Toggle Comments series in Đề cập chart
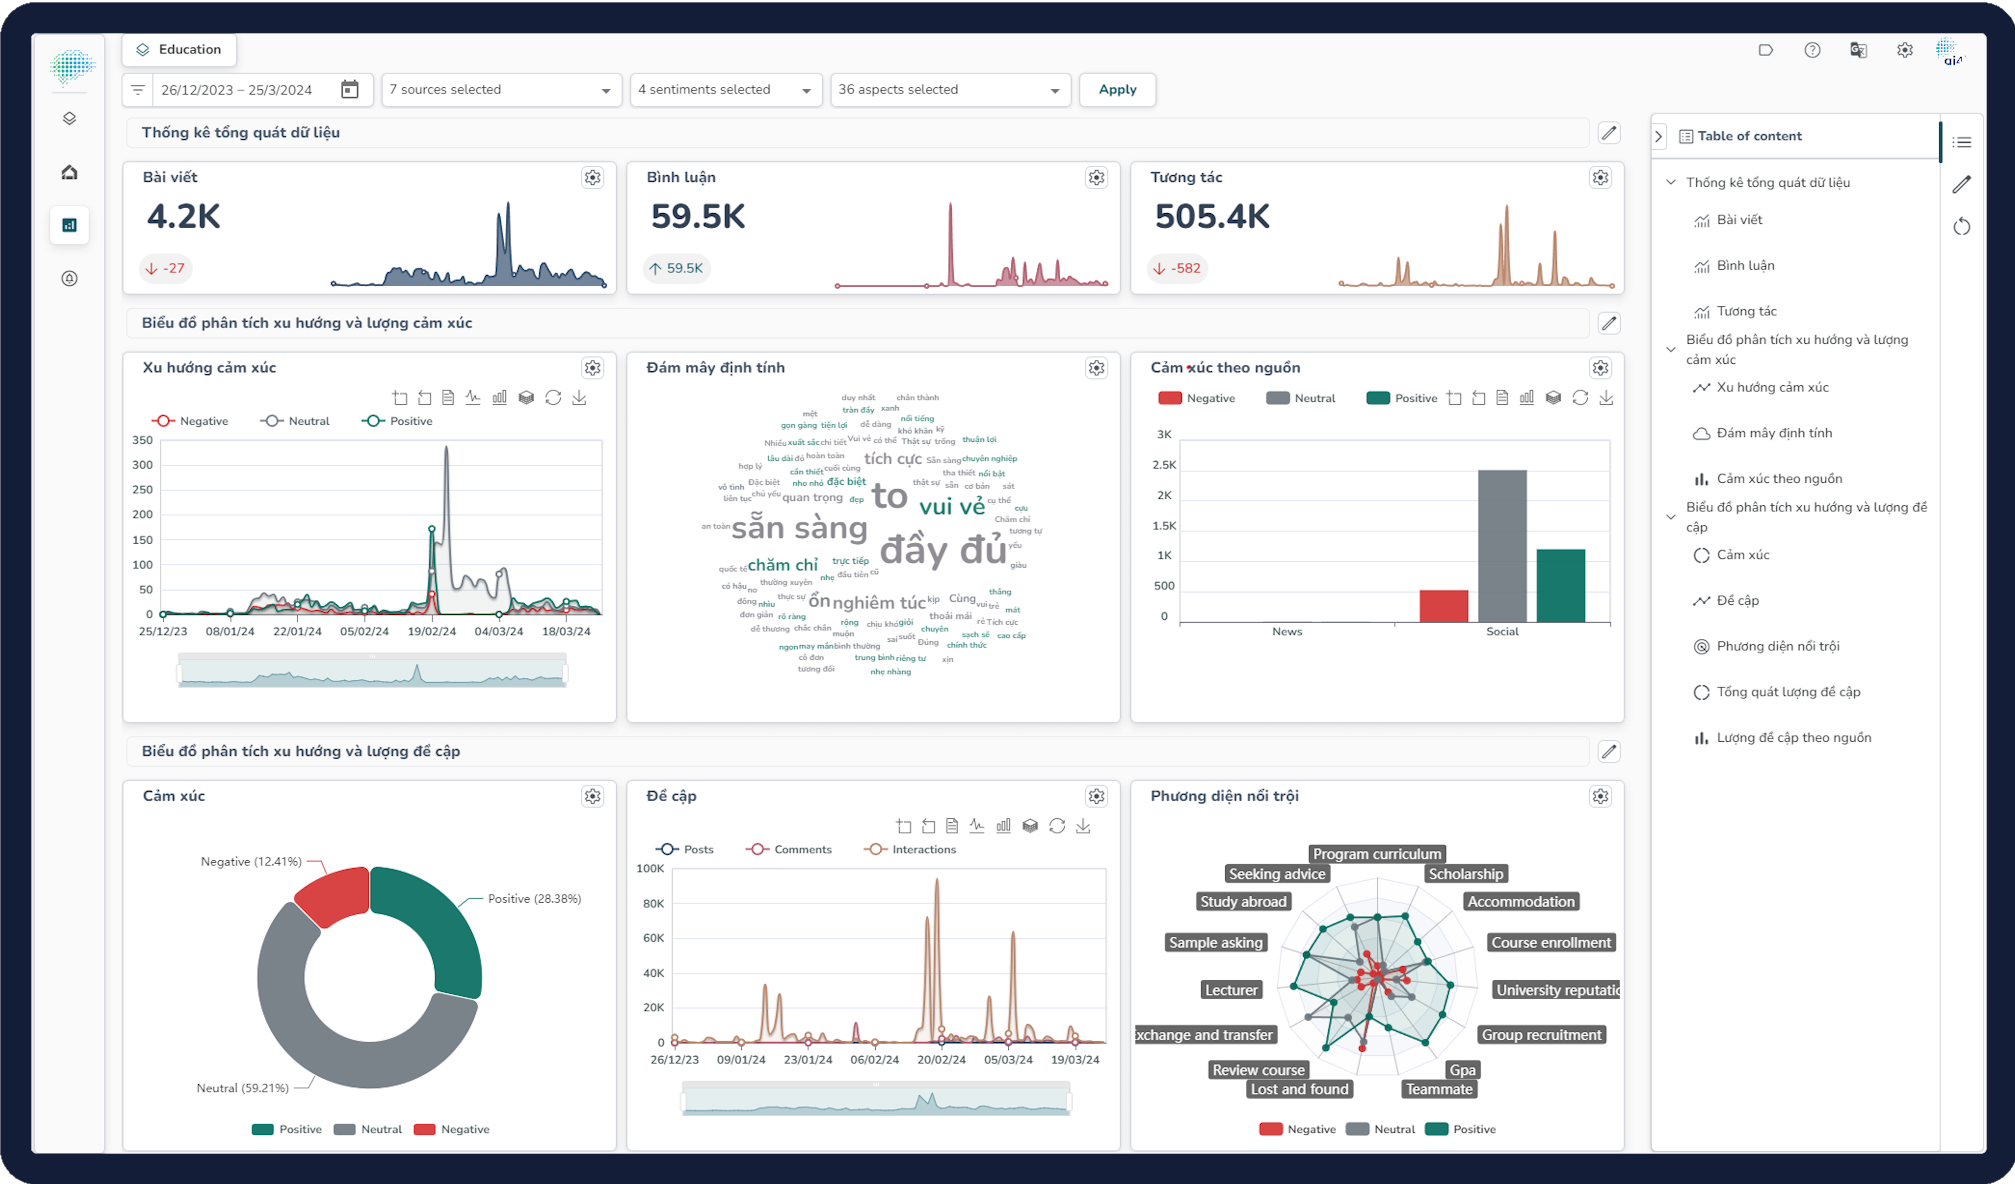The width and height of the screenshot is (2015, 1184). (788, 849)
